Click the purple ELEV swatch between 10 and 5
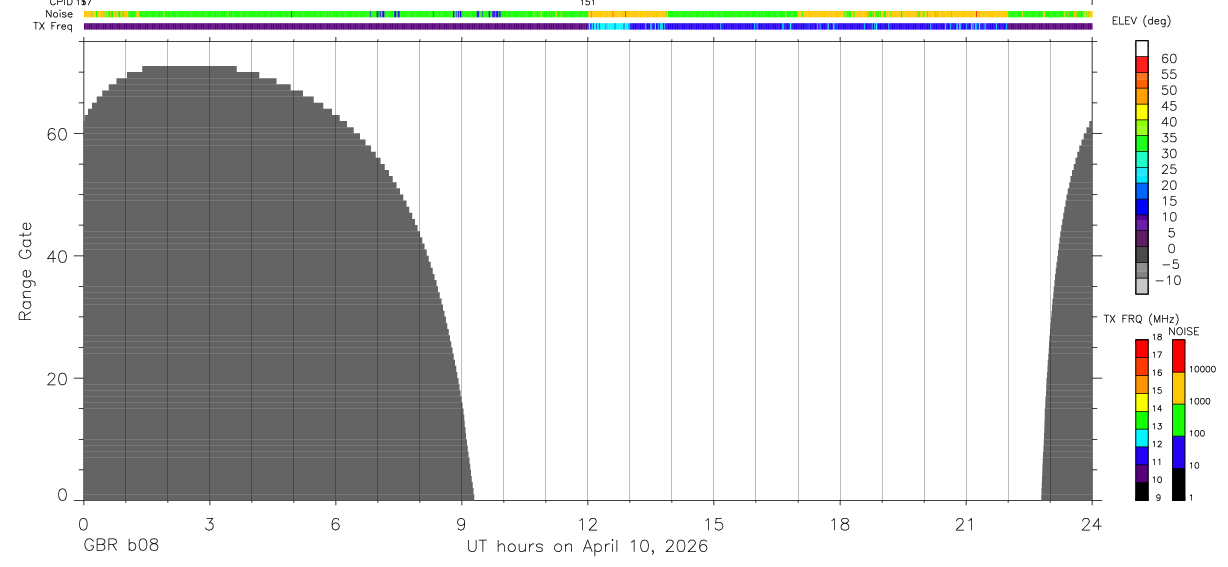Image resolution: width=1228 pixels, height=567 pixels. [1142, 224]
